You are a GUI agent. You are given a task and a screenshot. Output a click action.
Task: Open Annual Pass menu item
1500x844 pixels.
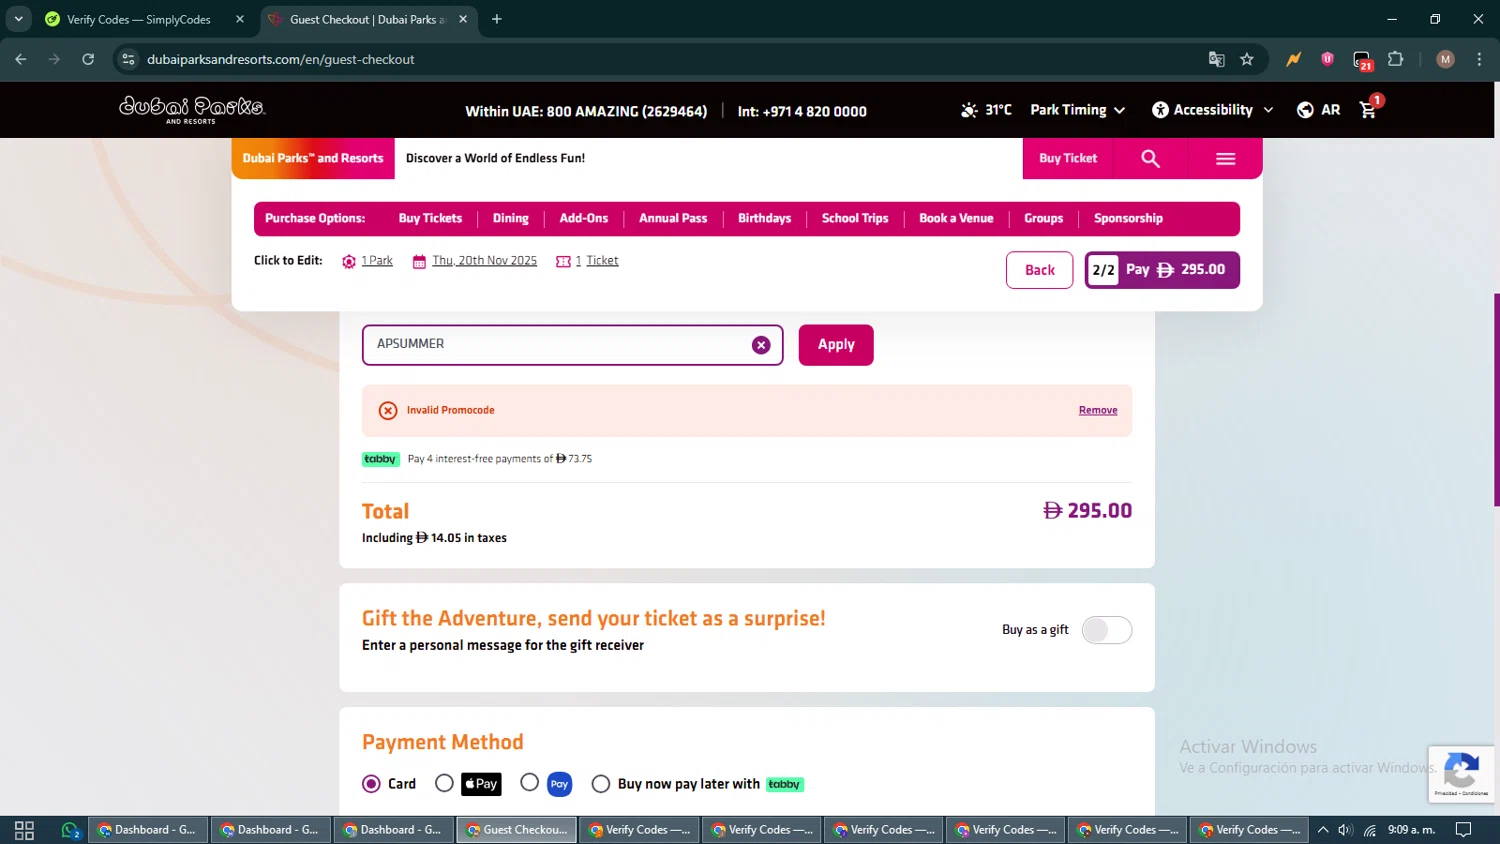click(x=673, y=218)
